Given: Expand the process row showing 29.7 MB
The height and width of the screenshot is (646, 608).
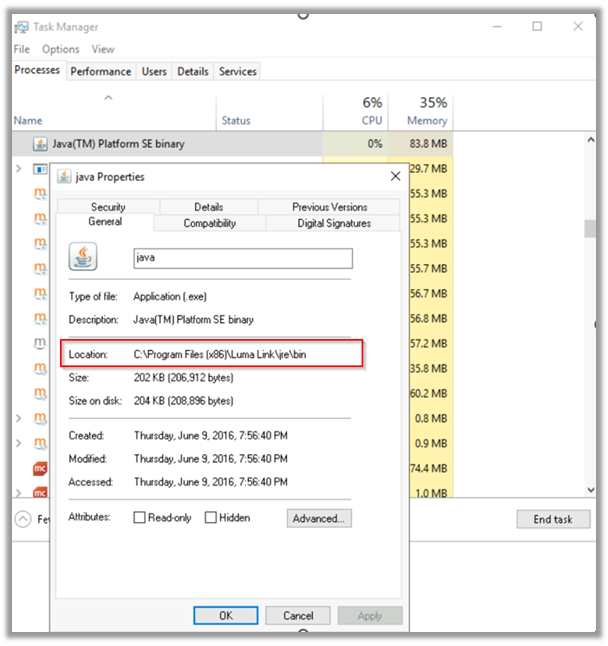Looking at the screenshot, I should click(x=19, y=168).
